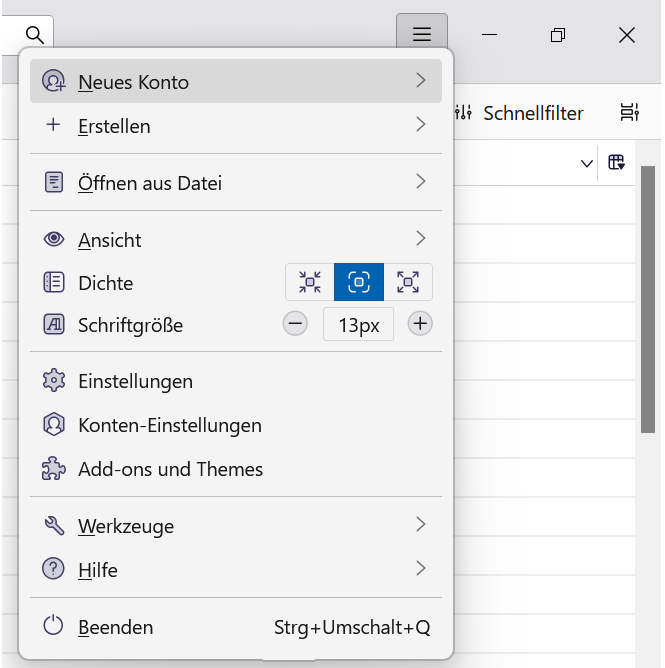Image resolution: width=665 pixels, height=668 pixels.
Task: Expand Öffnen aus Datei submenu
Action: click(235, 183)
